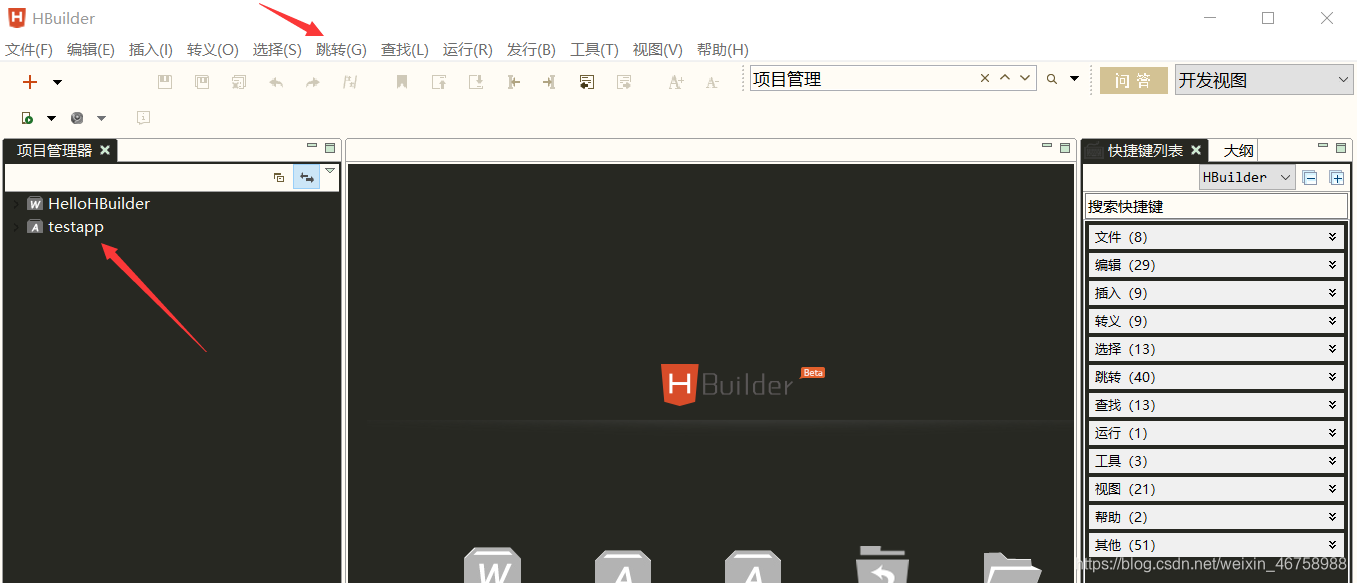Click the greyed page icon with forward arrow

pos(624,82)
